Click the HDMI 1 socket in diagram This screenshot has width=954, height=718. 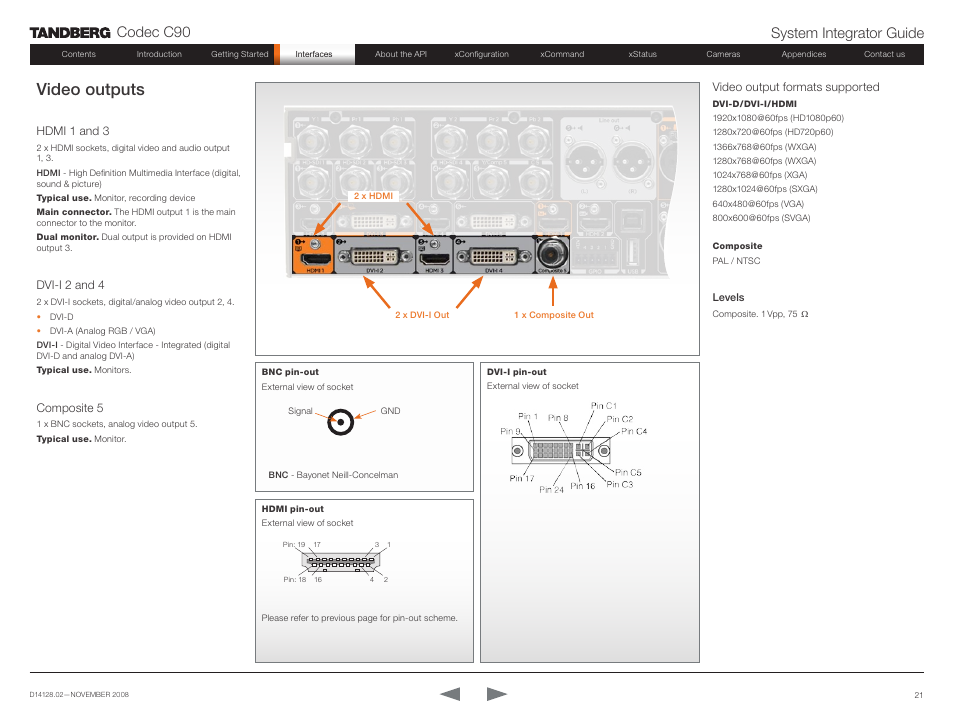tap(313, 255)
